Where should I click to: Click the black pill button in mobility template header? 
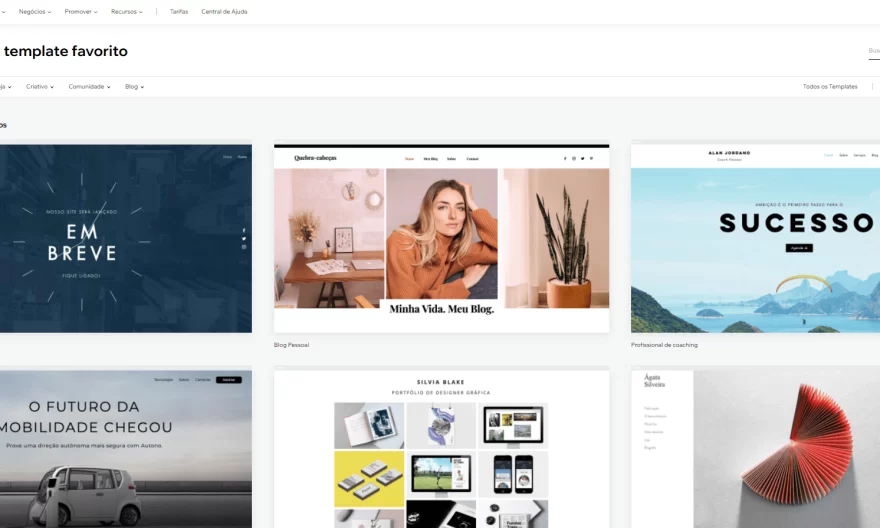tap(228, 380)
